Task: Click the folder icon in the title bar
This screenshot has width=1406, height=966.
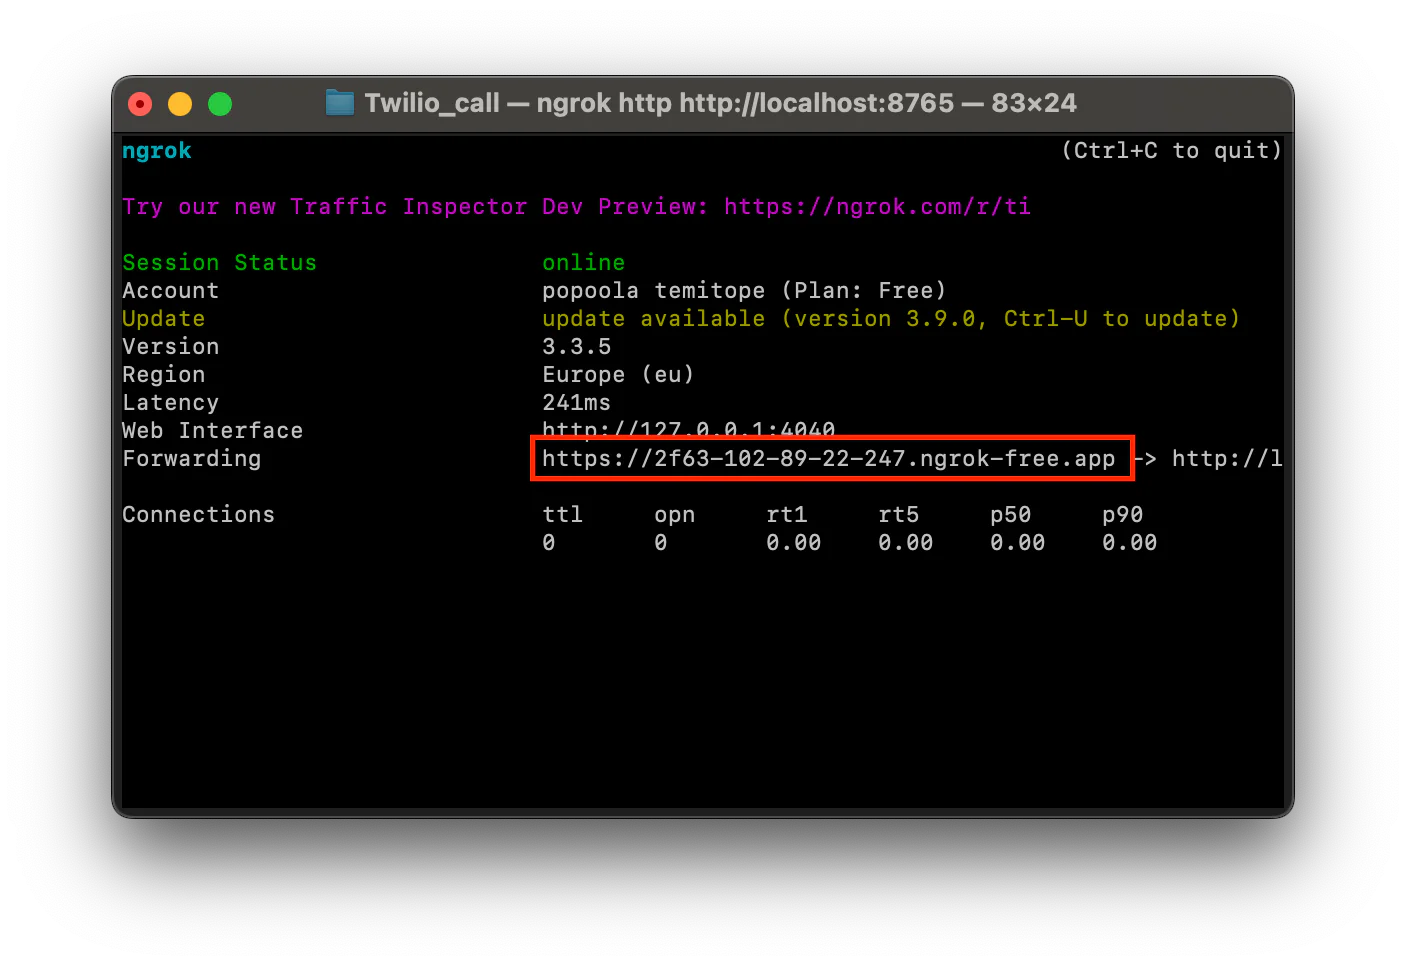Action: (340, 103)
